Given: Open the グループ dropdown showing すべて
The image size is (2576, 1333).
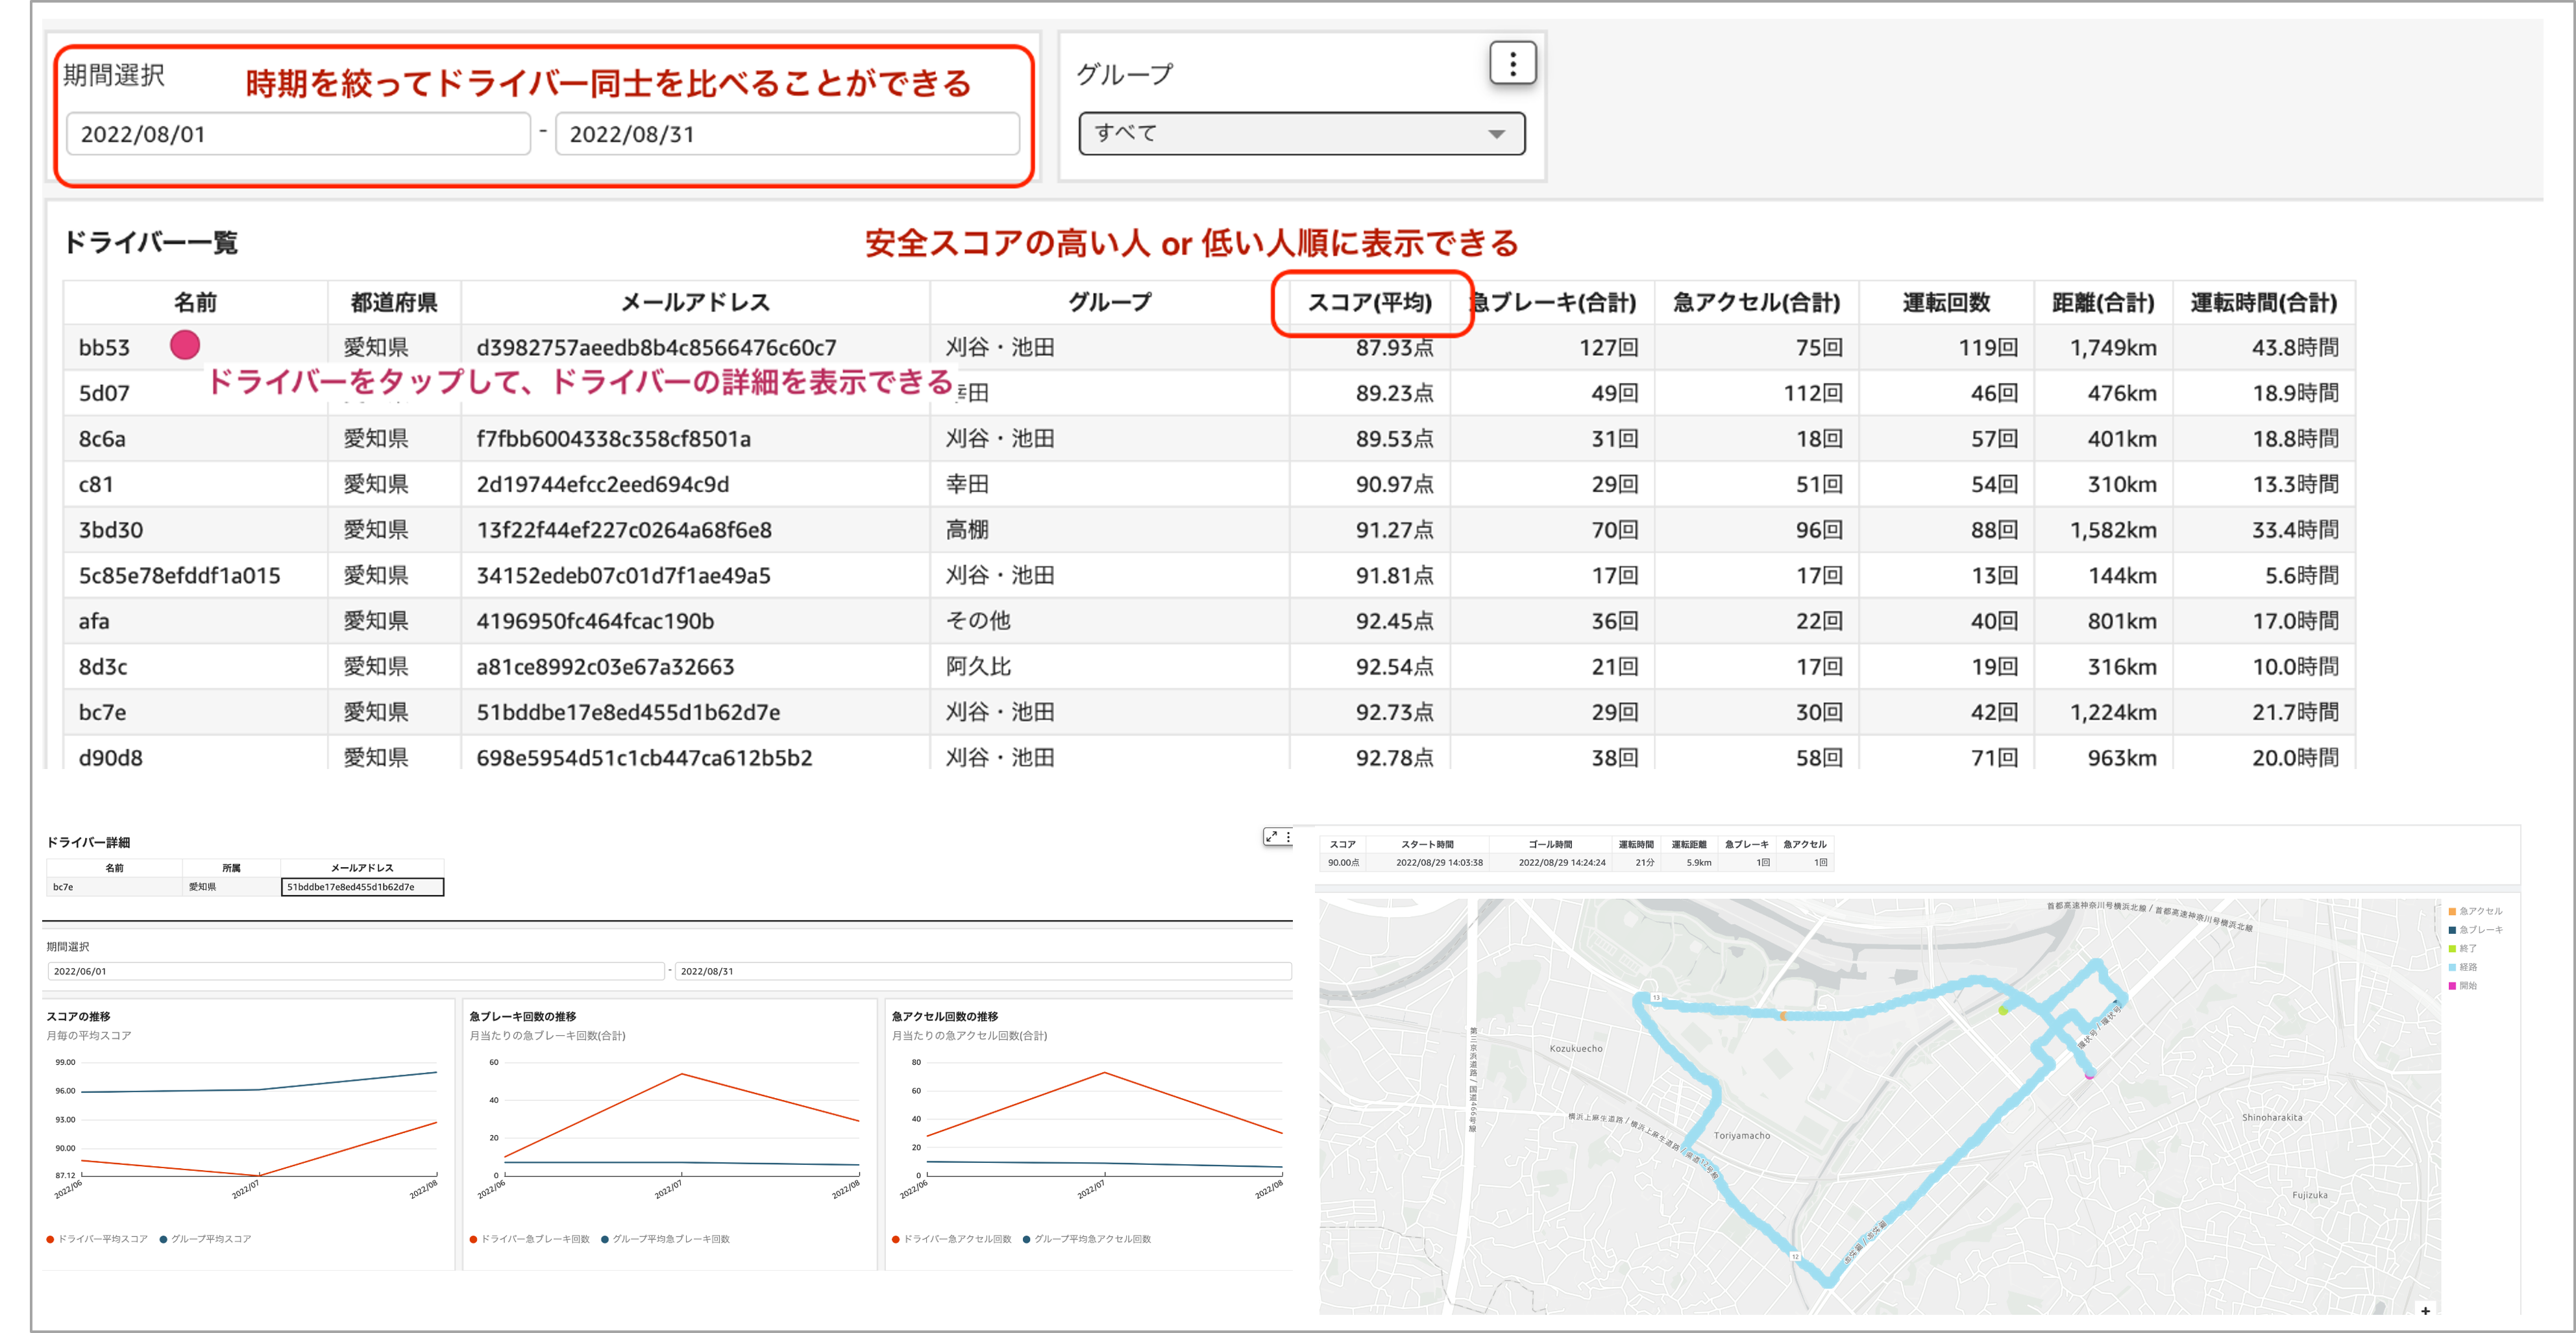Looking at the screenshot, I should tap(1301, 134).
